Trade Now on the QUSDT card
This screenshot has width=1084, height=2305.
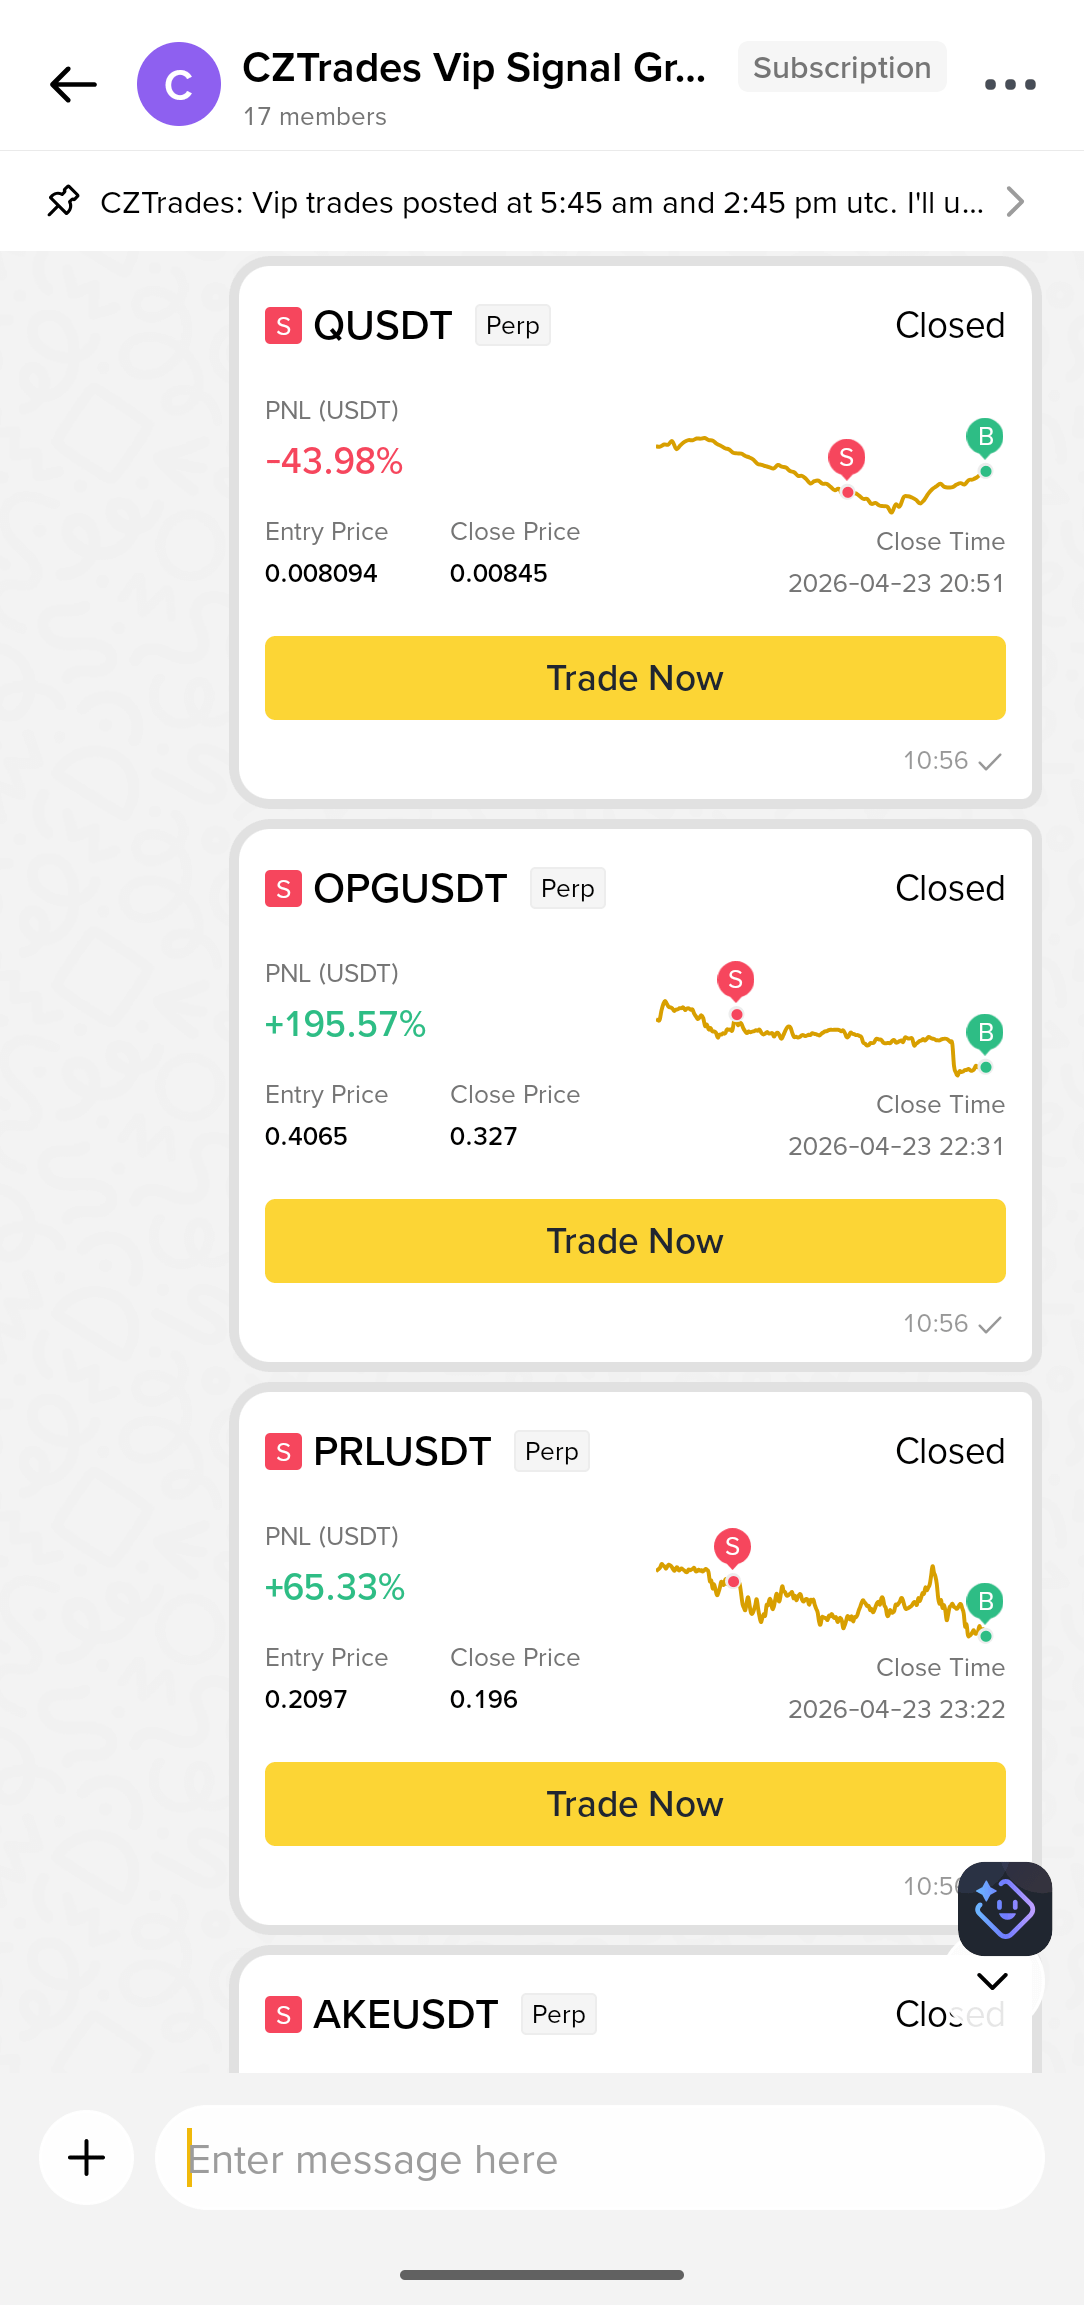click(635, 678)
